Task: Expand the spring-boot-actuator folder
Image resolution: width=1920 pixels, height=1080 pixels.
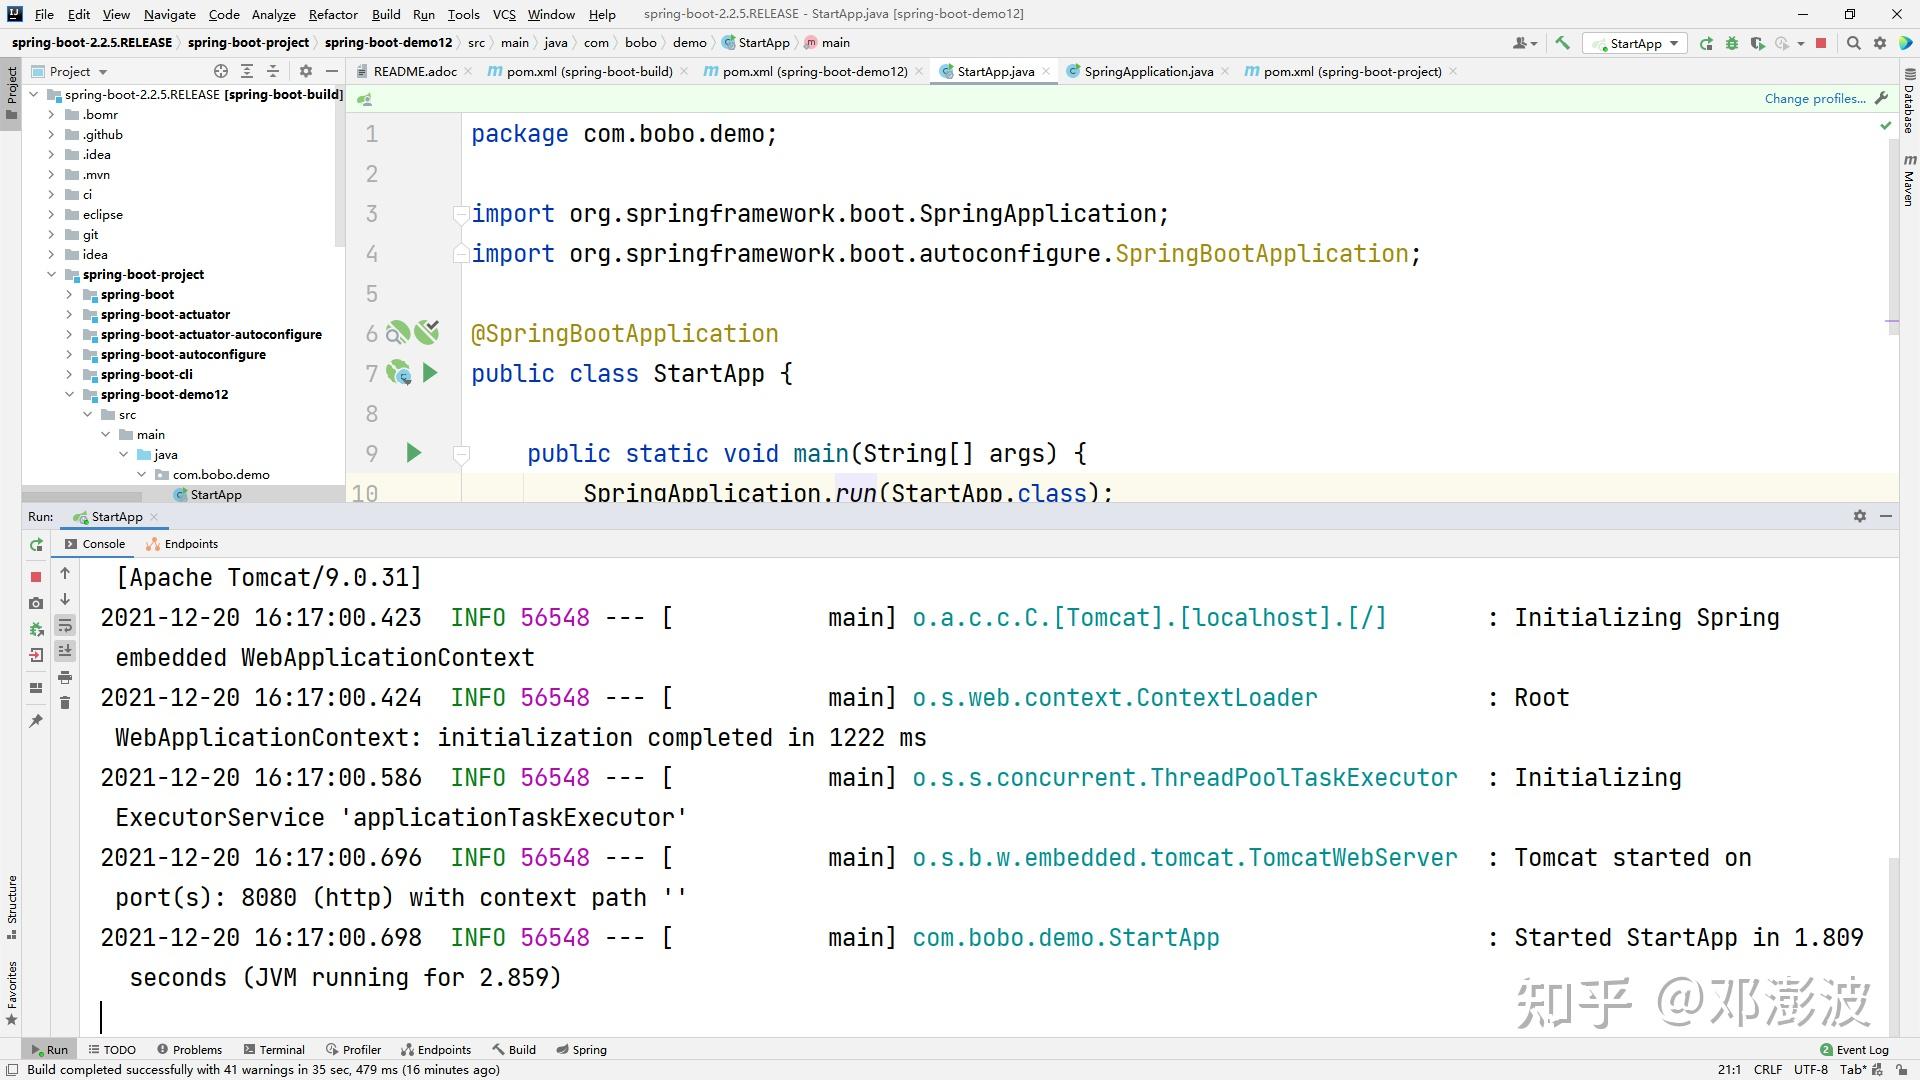Action: (69, 314)
